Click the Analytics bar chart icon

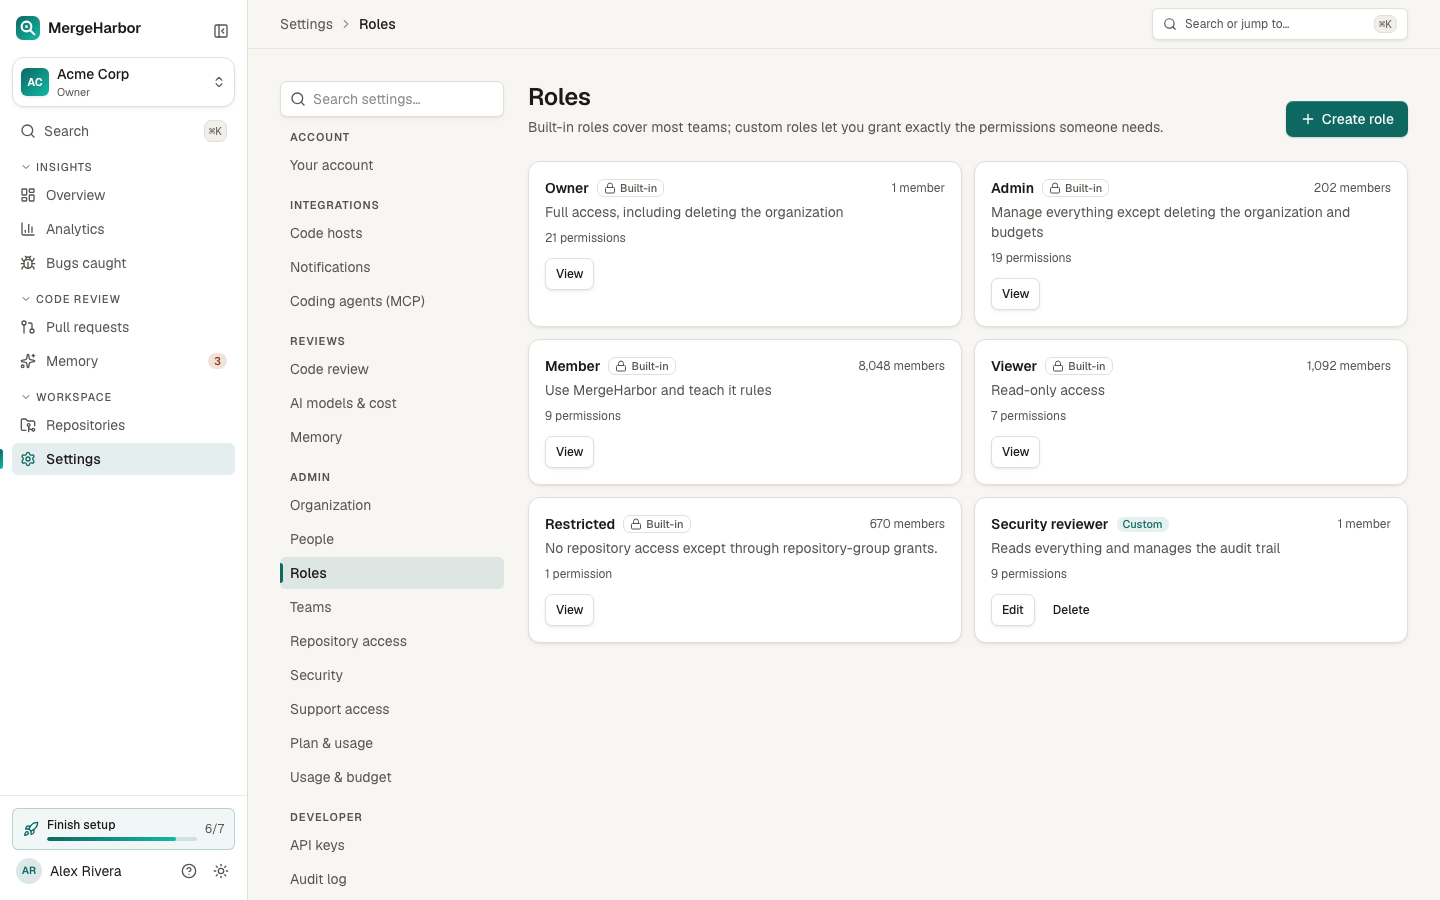(28, 229)
